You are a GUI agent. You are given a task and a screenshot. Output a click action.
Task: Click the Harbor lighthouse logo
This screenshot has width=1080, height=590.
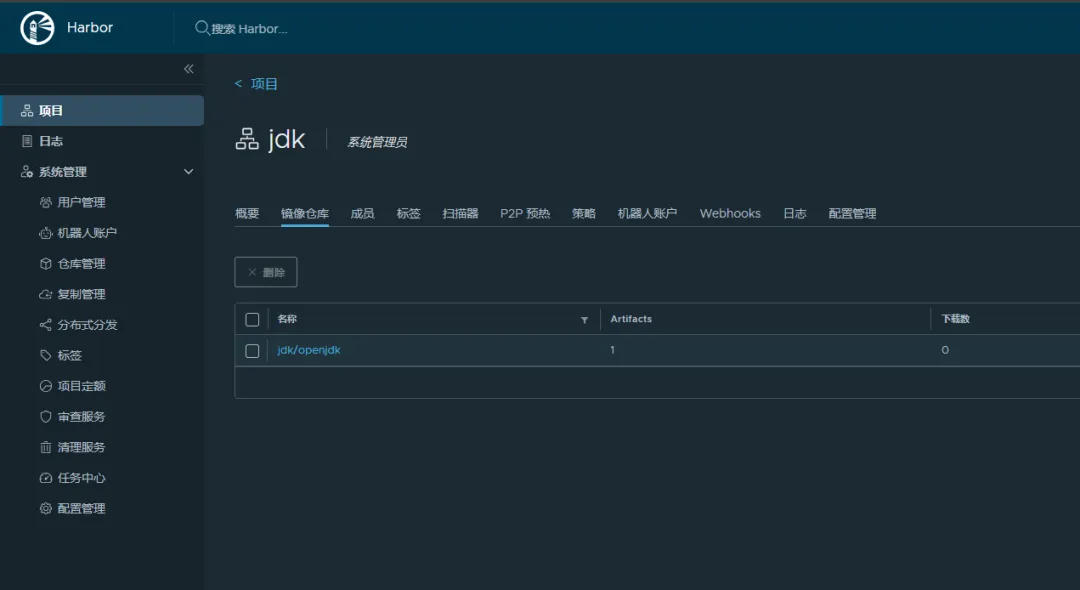tap(37, 28)
